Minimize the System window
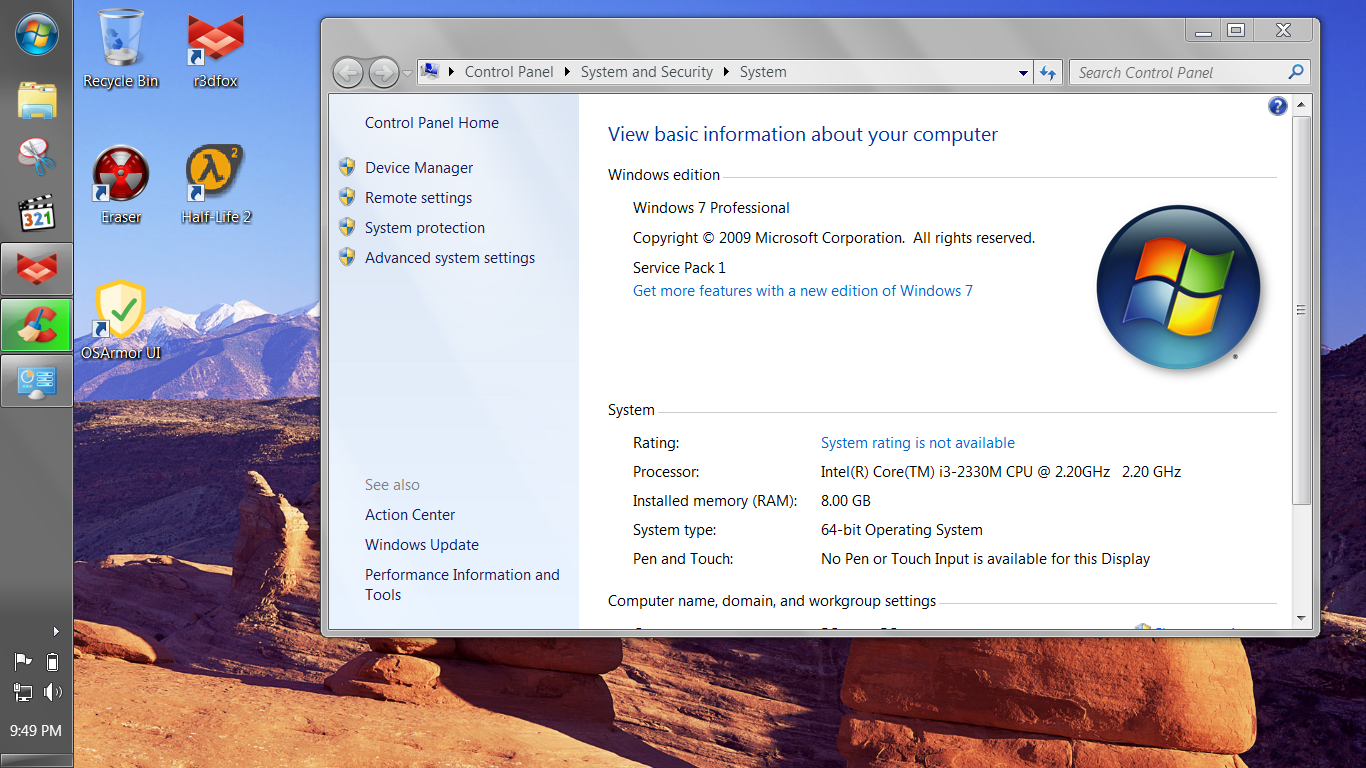 [x=1203, y=31]
